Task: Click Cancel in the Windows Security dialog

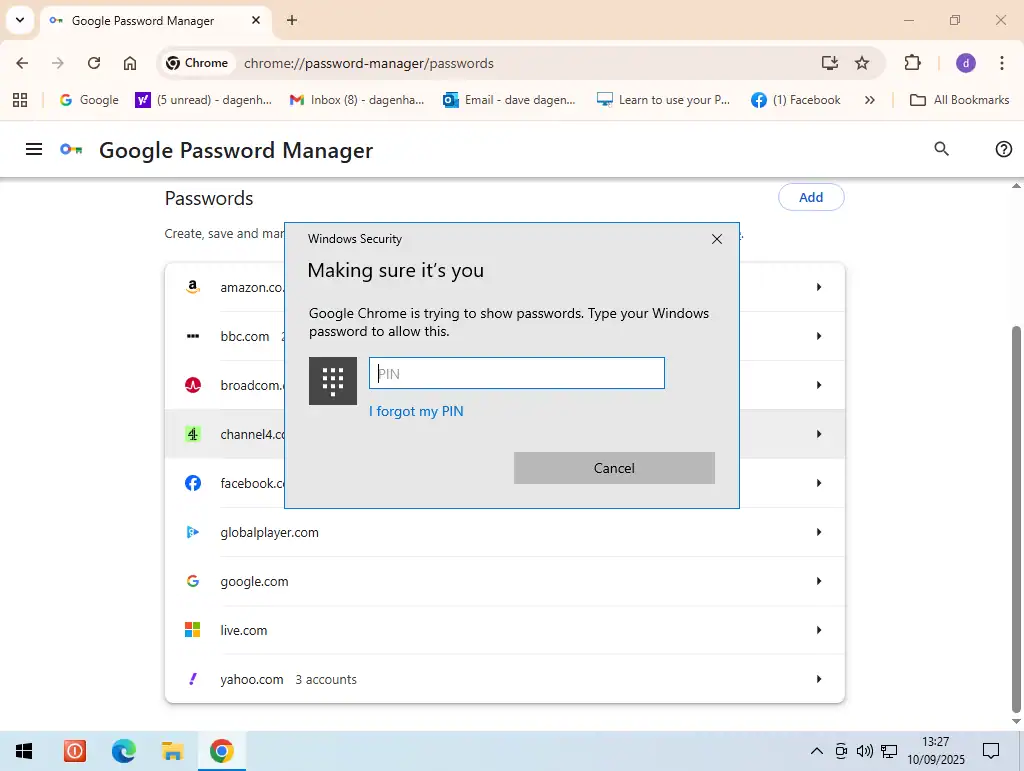Action: point(614,468)
